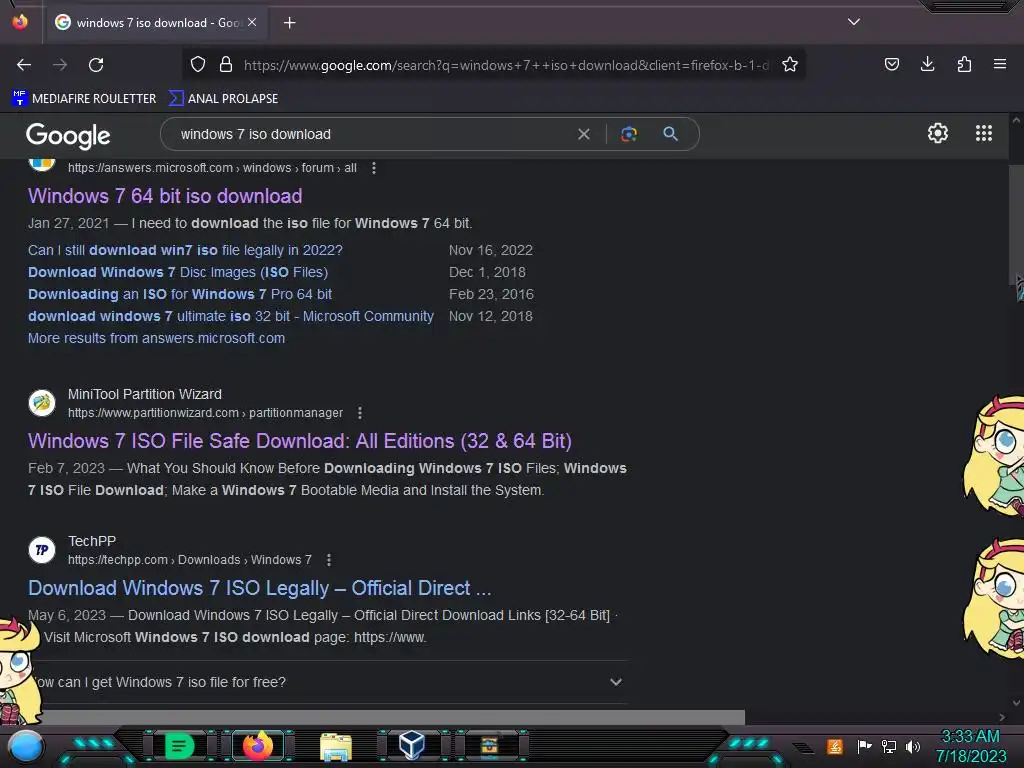The height and width of the screenshot is (768, 1024).
Task: Open Can I still download win7 iso link
Action: pos(185,250)
